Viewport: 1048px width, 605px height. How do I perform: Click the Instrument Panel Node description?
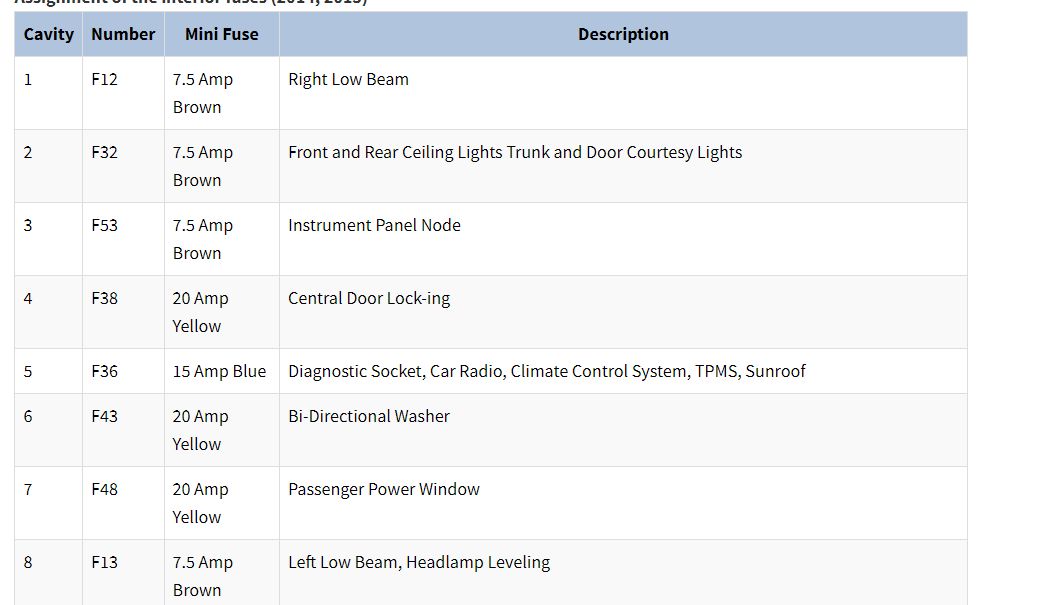click(374, 226)
